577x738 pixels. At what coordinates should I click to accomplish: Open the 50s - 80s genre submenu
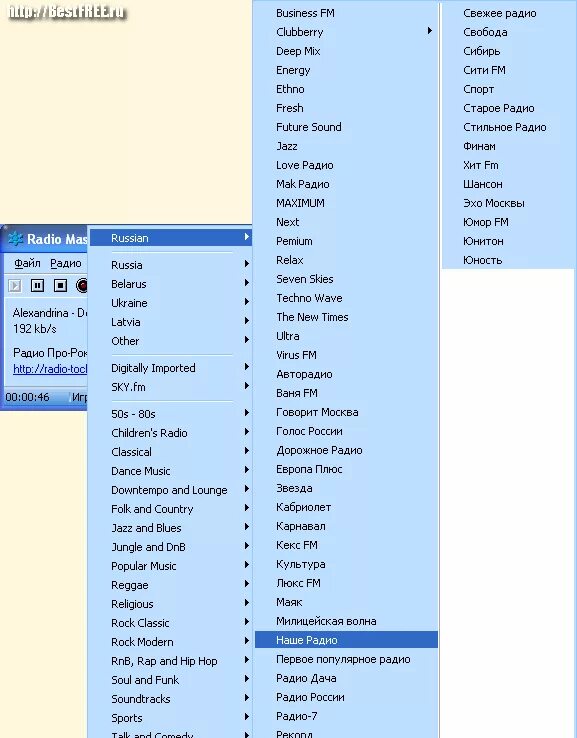click(171, 414)
